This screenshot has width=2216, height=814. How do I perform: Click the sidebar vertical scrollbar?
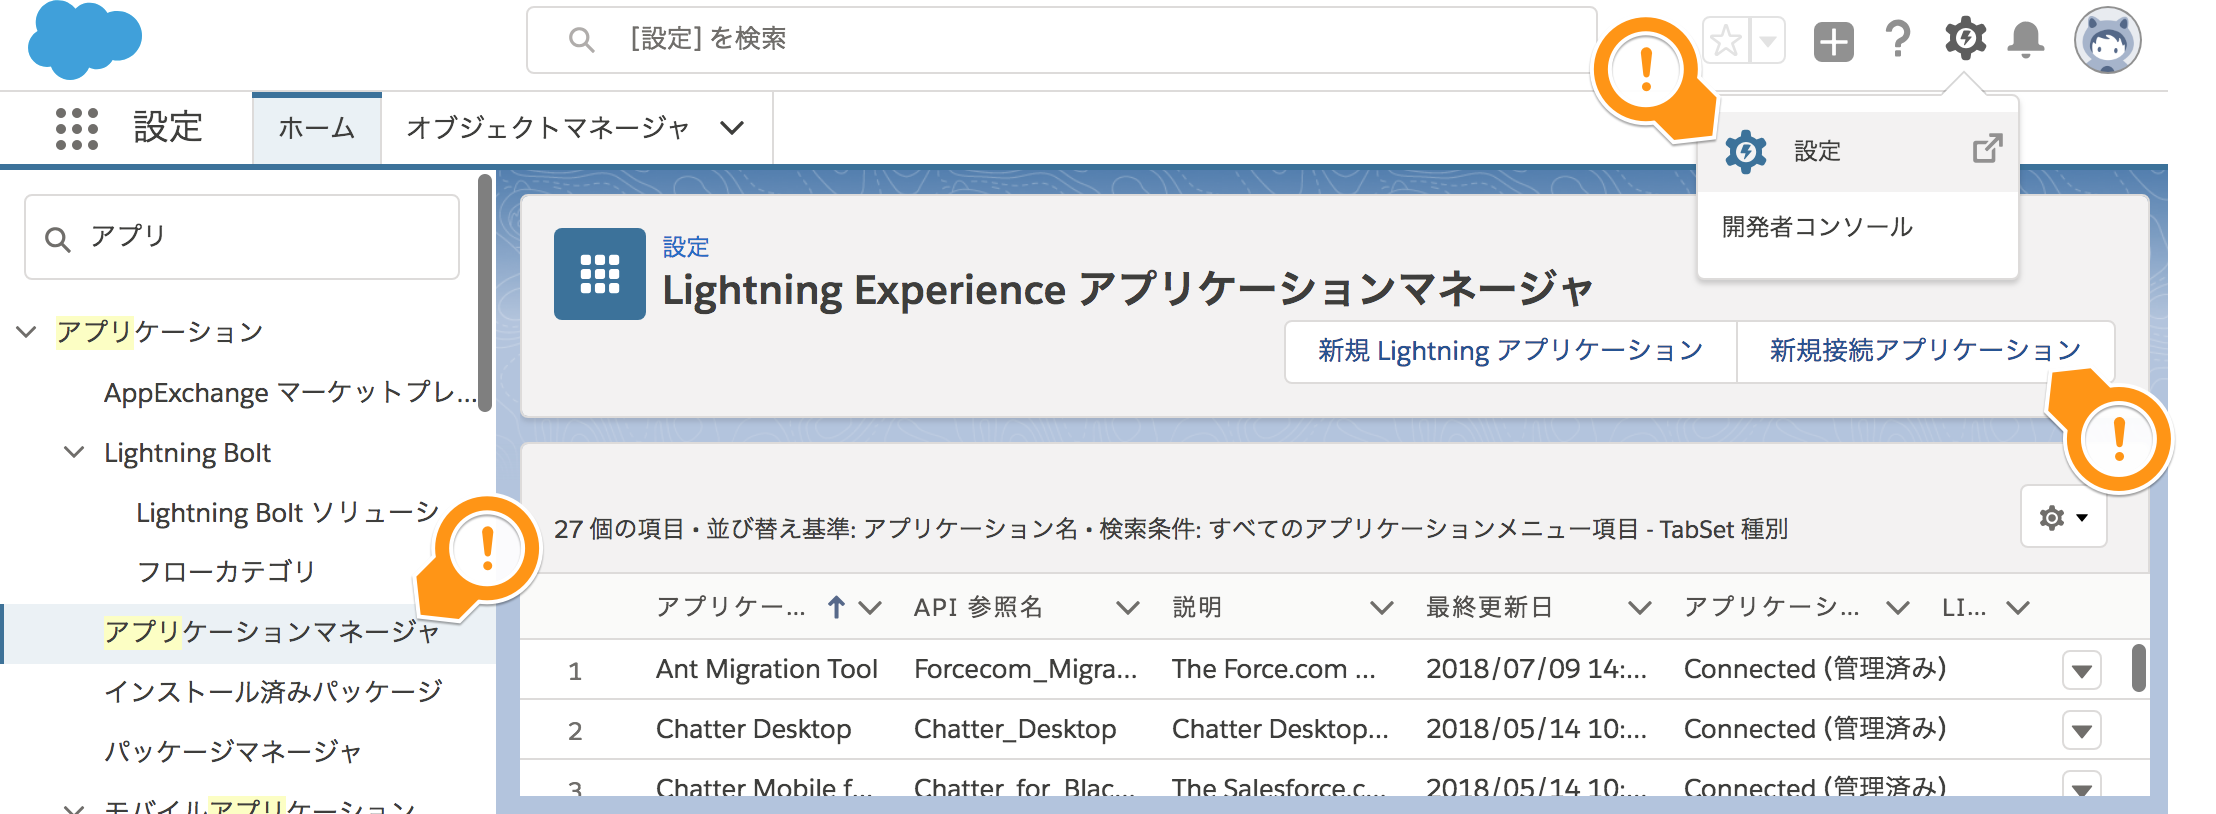(485, 293)
